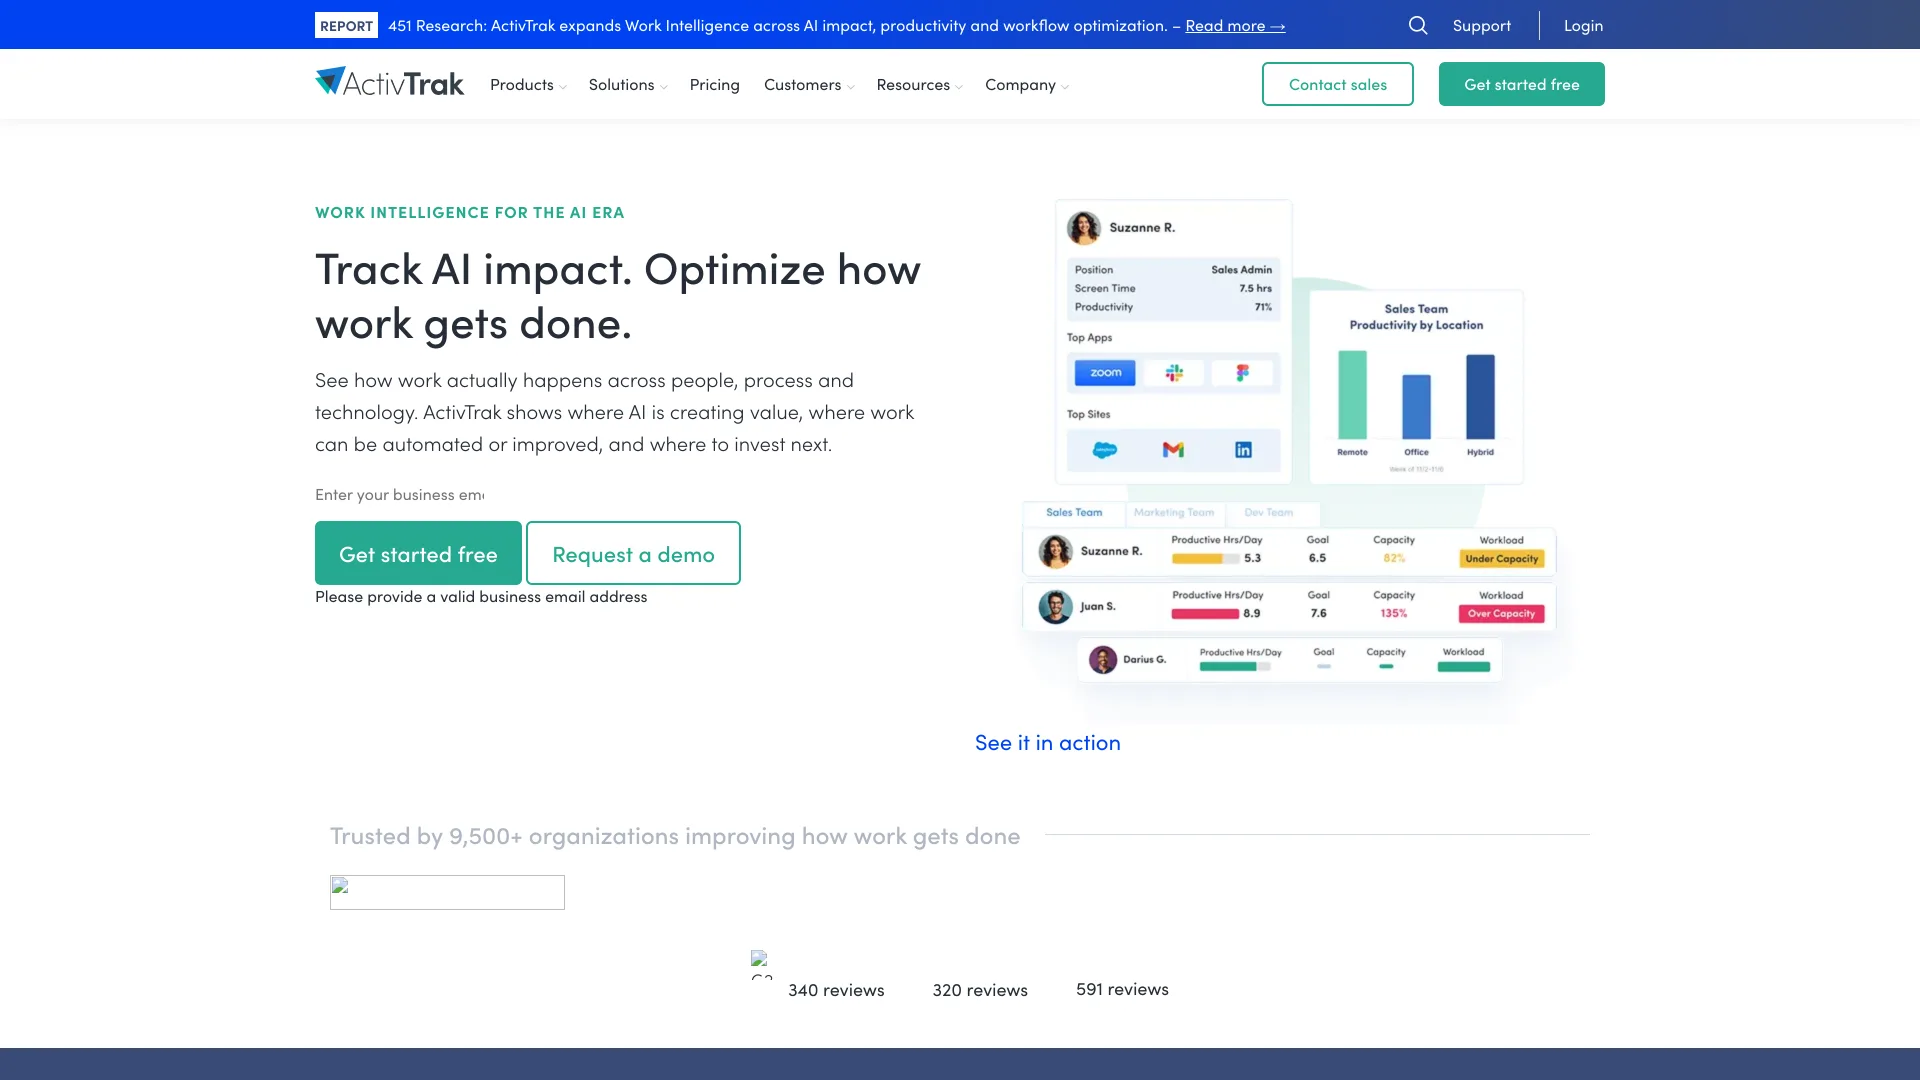The image size is (1920, 1080).
Task: Click the broken customer logo image
Action: click(x=447, y=892)
